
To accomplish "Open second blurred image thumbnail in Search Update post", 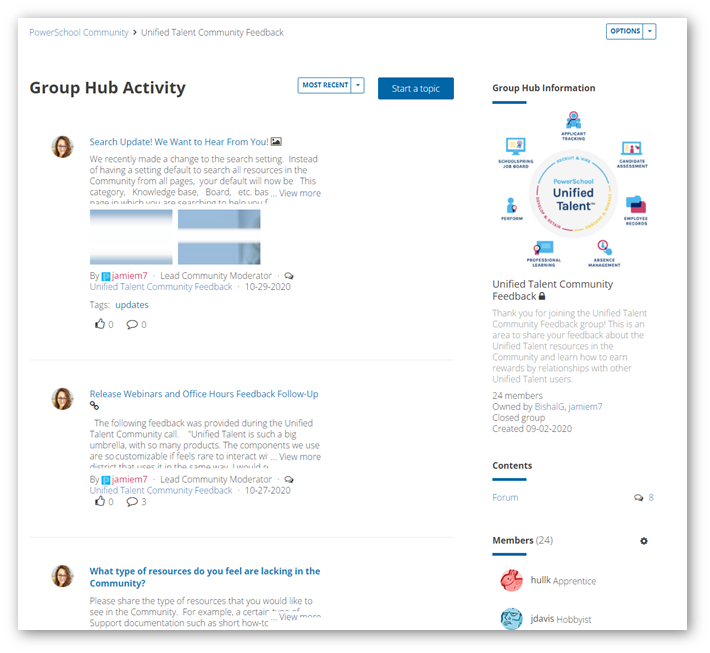I will coord(219,237).
